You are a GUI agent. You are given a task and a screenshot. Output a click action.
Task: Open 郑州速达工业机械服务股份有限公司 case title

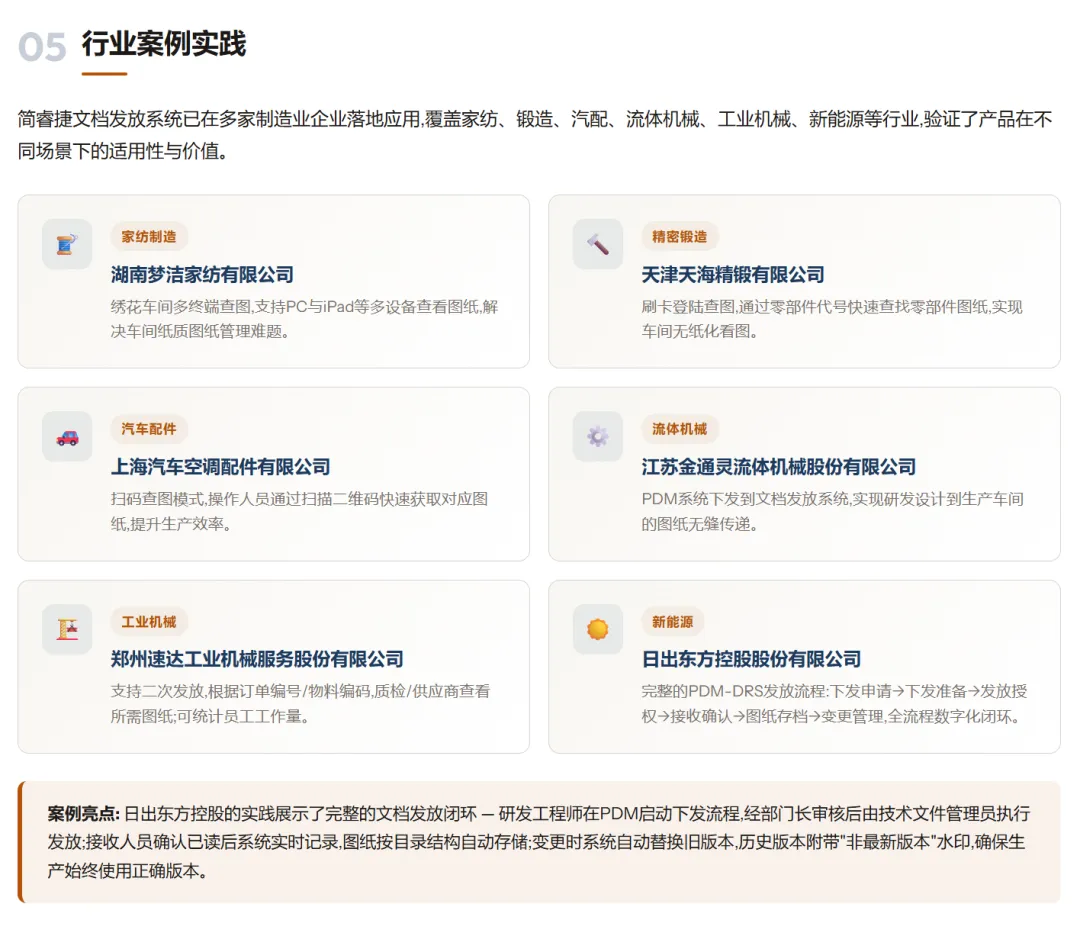click(x=257, y=659)
